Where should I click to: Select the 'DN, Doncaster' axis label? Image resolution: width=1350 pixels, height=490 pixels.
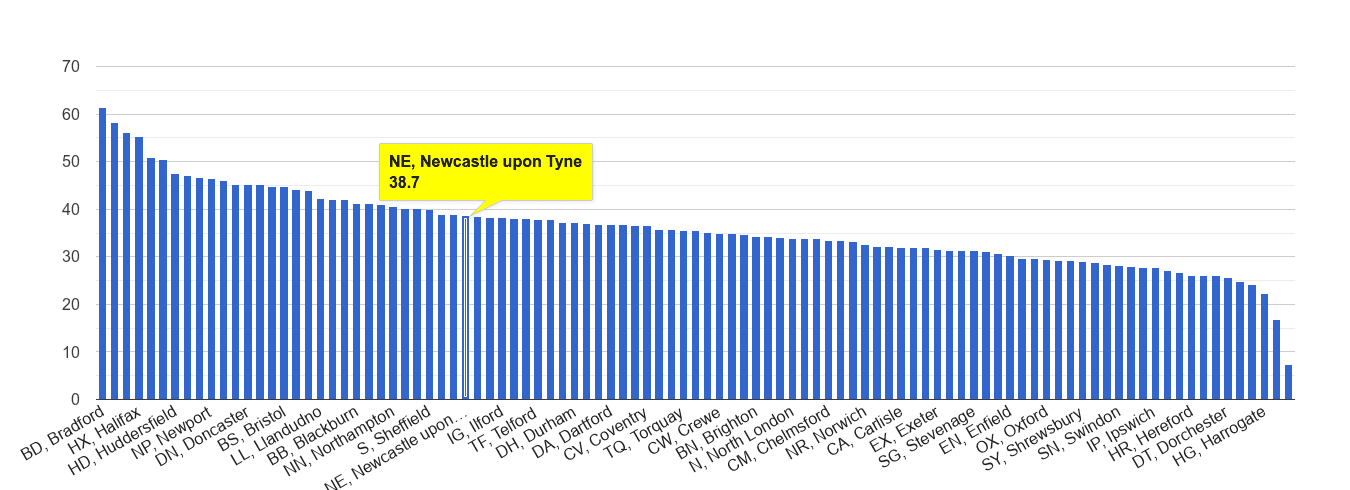(202, 433)
